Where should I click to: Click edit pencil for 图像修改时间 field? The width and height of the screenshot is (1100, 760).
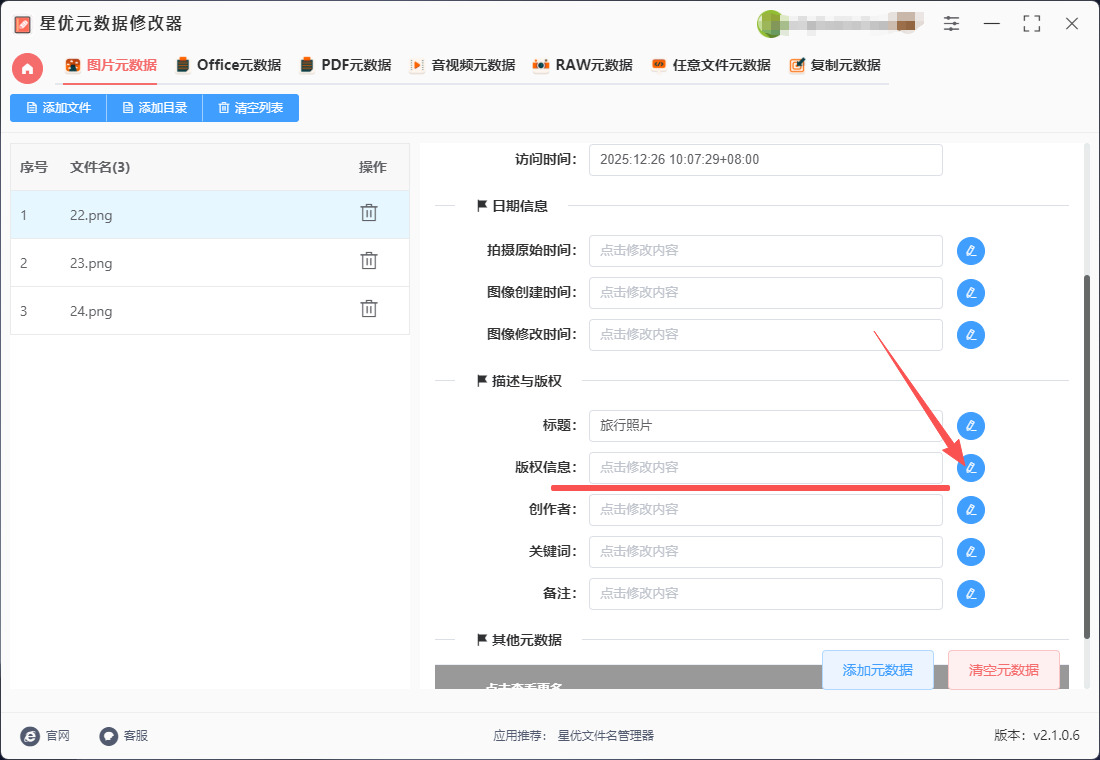[x=971, y=335]
